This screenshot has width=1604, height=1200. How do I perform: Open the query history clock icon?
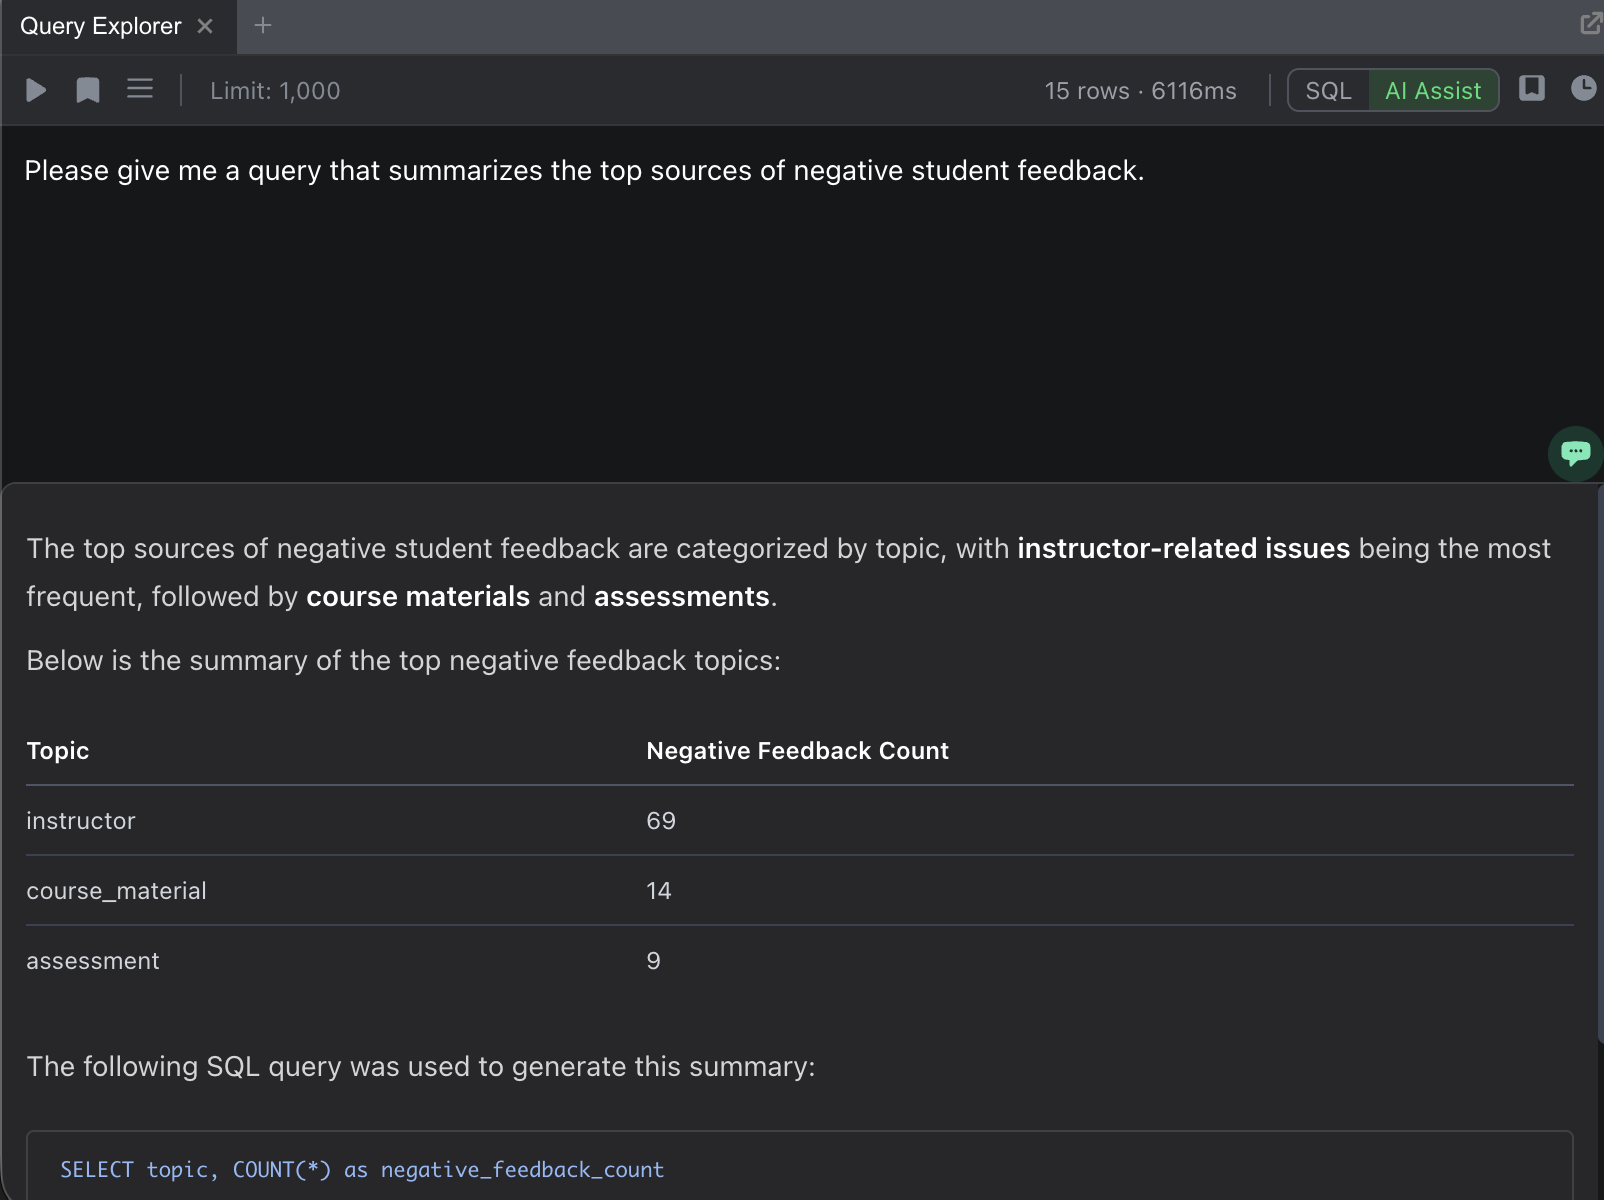click(x=1584, y=89)
